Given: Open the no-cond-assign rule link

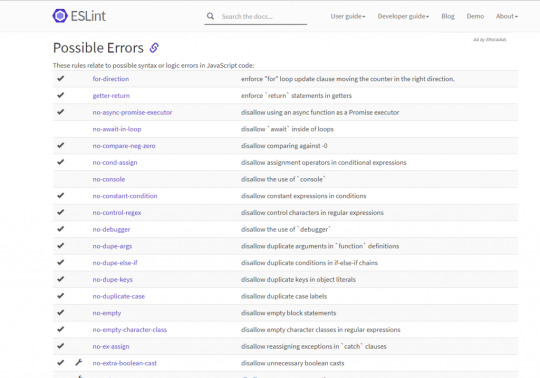Looking at the screenshot, I should pos(115,162).
